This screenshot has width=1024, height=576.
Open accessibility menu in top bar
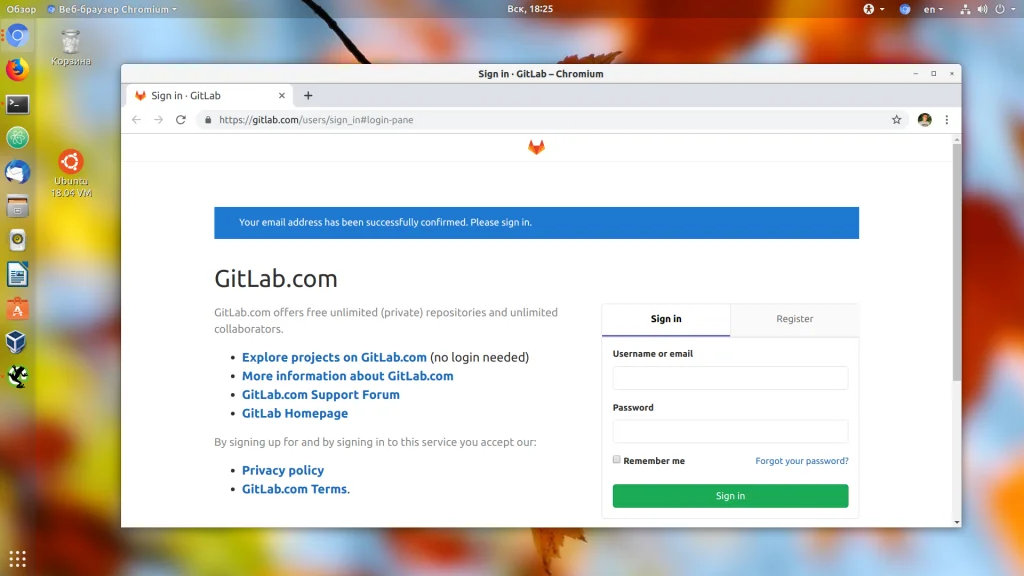(873, 9)
